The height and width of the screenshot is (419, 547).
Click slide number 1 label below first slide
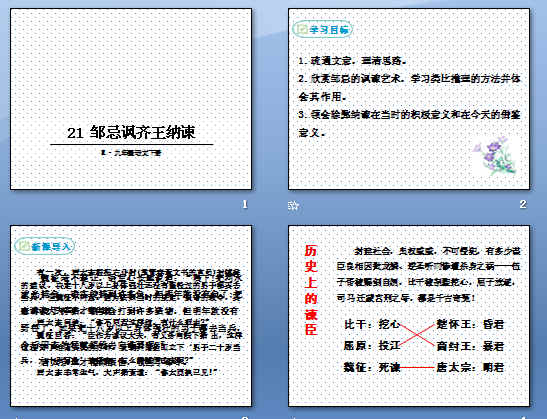click(x=245, y=204)
